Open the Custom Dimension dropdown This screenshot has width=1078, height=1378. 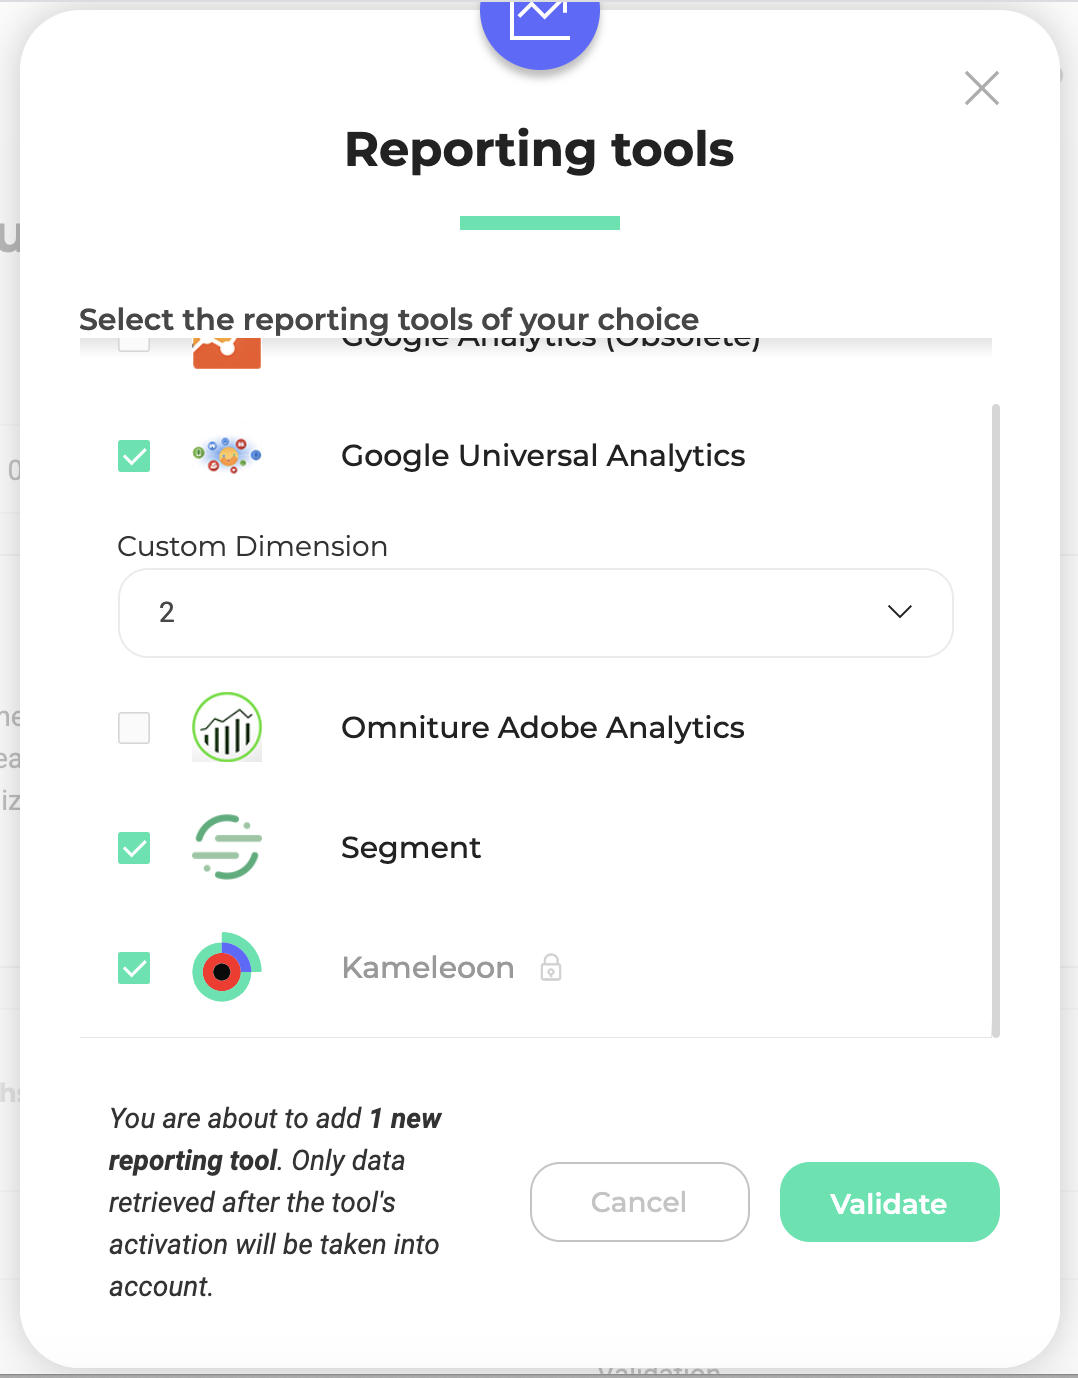536,613
